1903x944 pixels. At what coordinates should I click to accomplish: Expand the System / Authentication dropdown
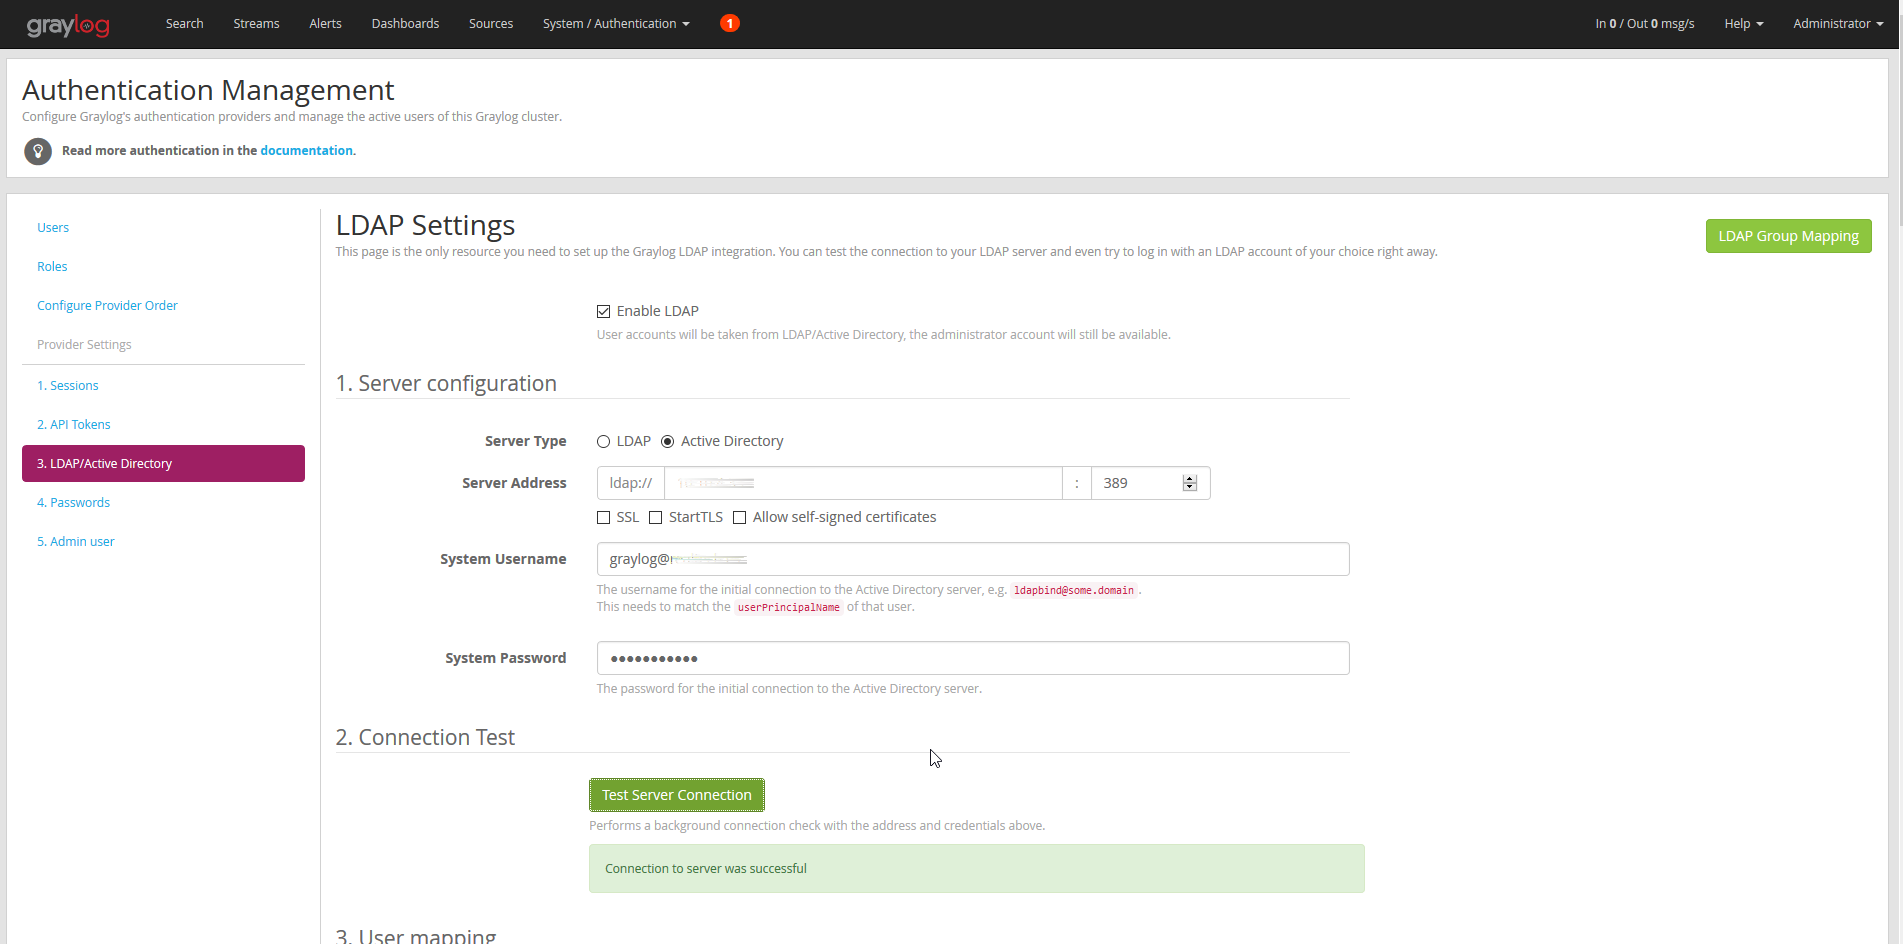[x=616, y=24]
